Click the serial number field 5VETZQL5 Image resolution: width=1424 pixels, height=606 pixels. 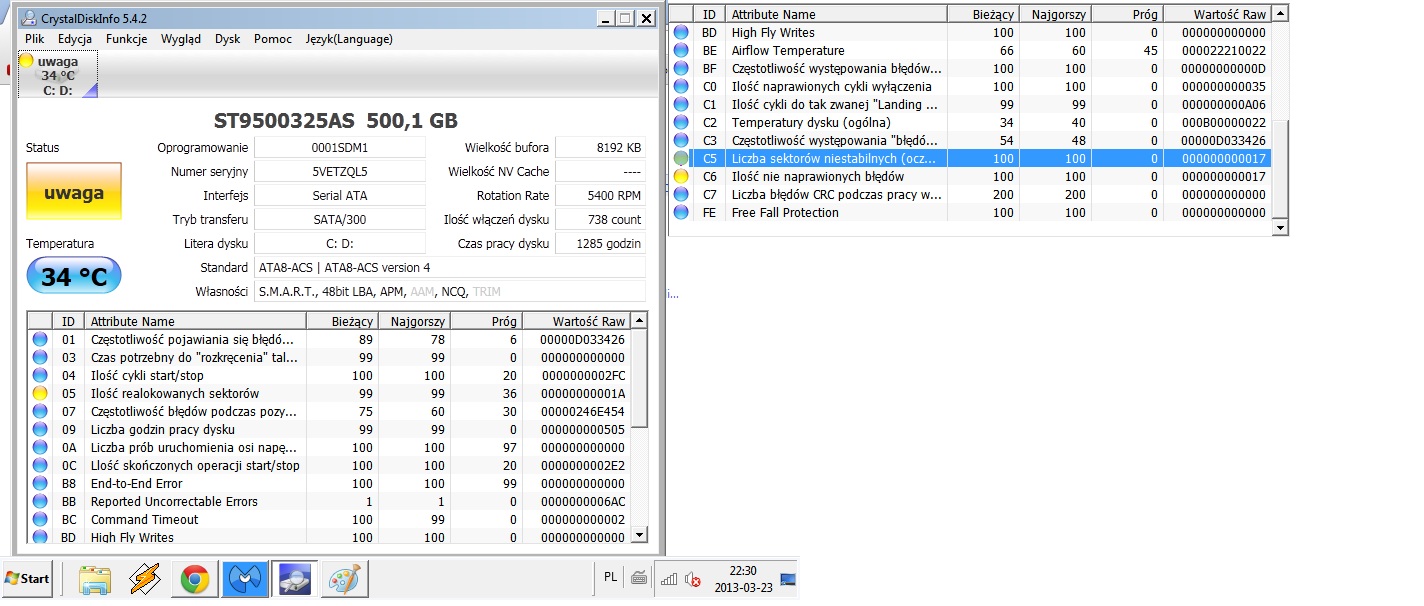[340, 171]
